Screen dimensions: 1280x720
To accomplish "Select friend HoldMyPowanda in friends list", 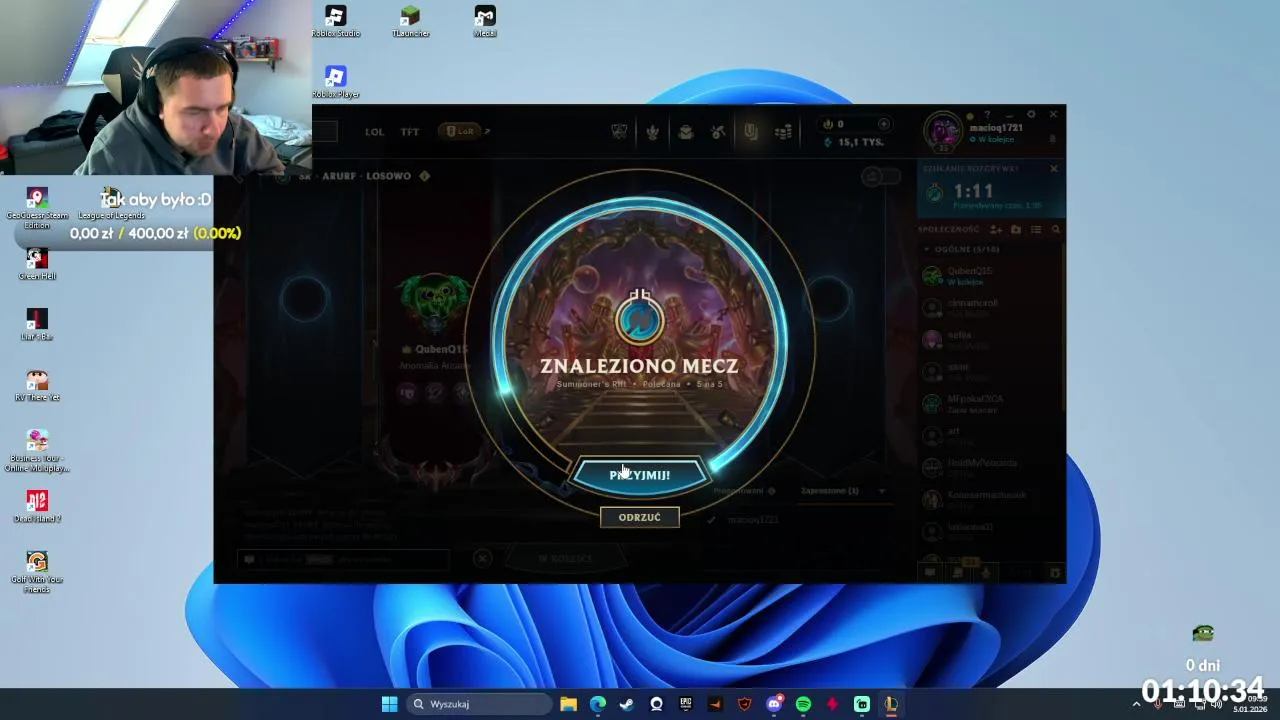I will pos(990,467).
